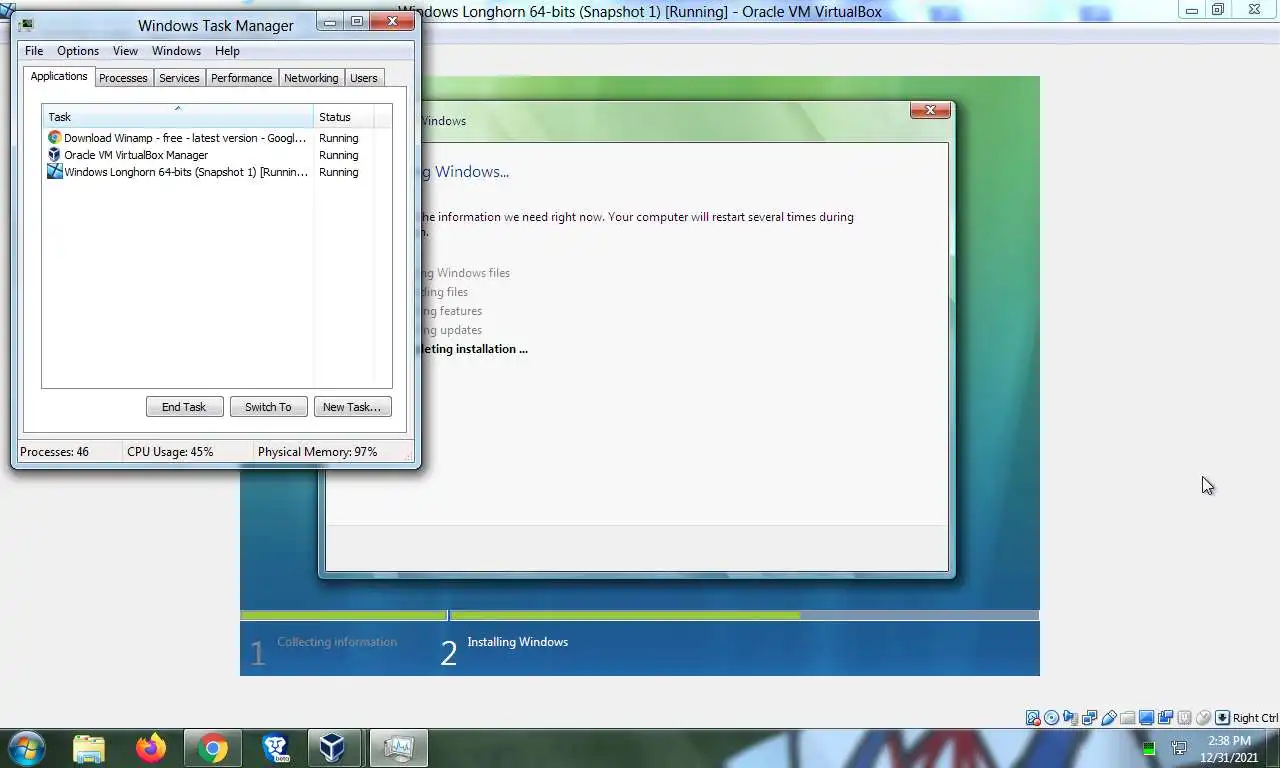
Task: Click the hard disk activity indicator in VirtualBox
Action: (1033, 718)
